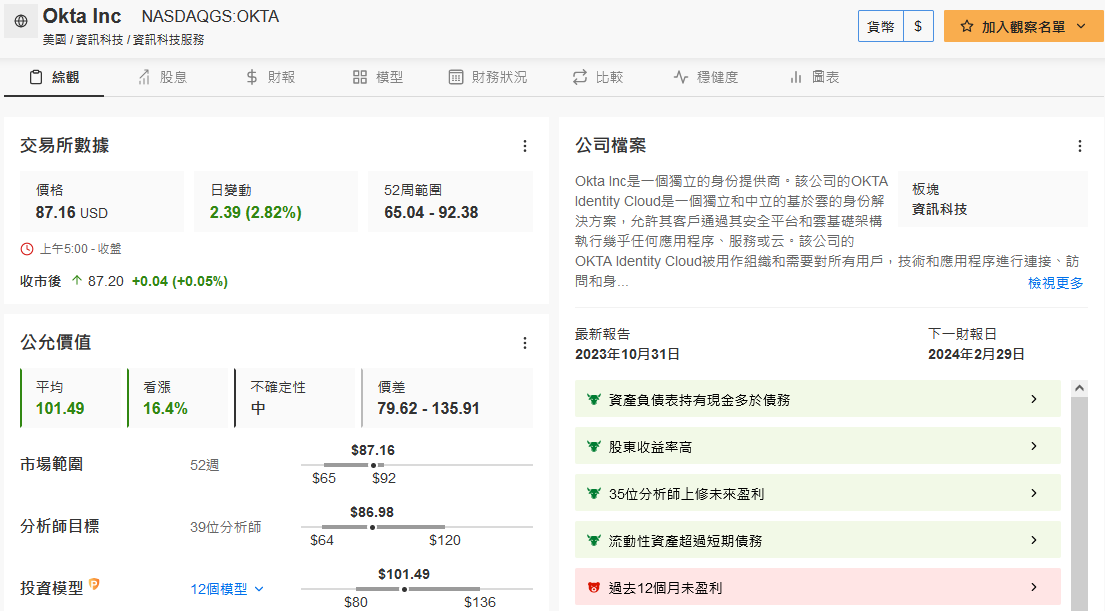Viewport: 1105px width, 611px height.
Task: Click the red clock icon by 上午5:00
Action: tap(27, 249)
